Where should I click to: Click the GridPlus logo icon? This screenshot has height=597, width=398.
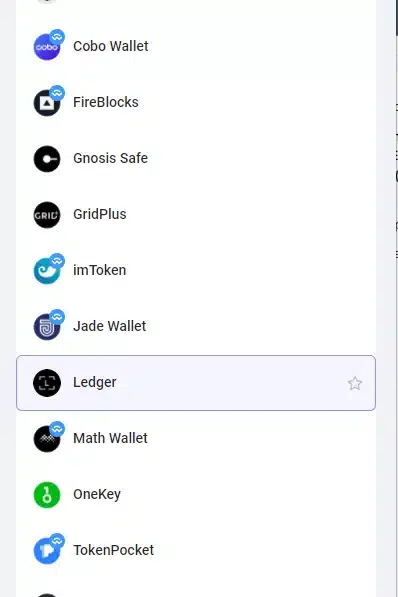pos(47,215)
